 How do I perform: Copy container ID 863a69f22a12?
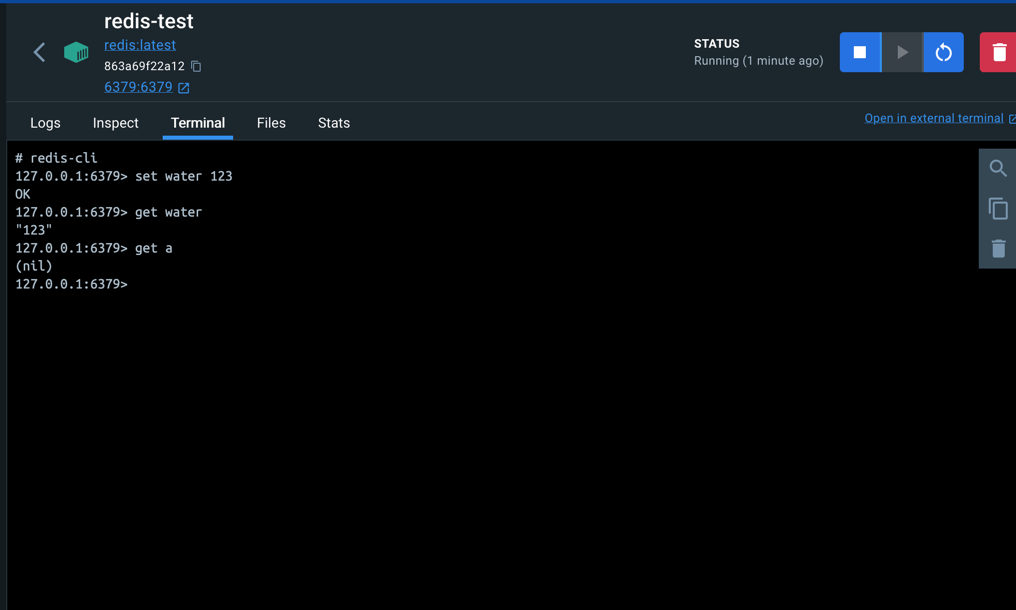(196, 66)
